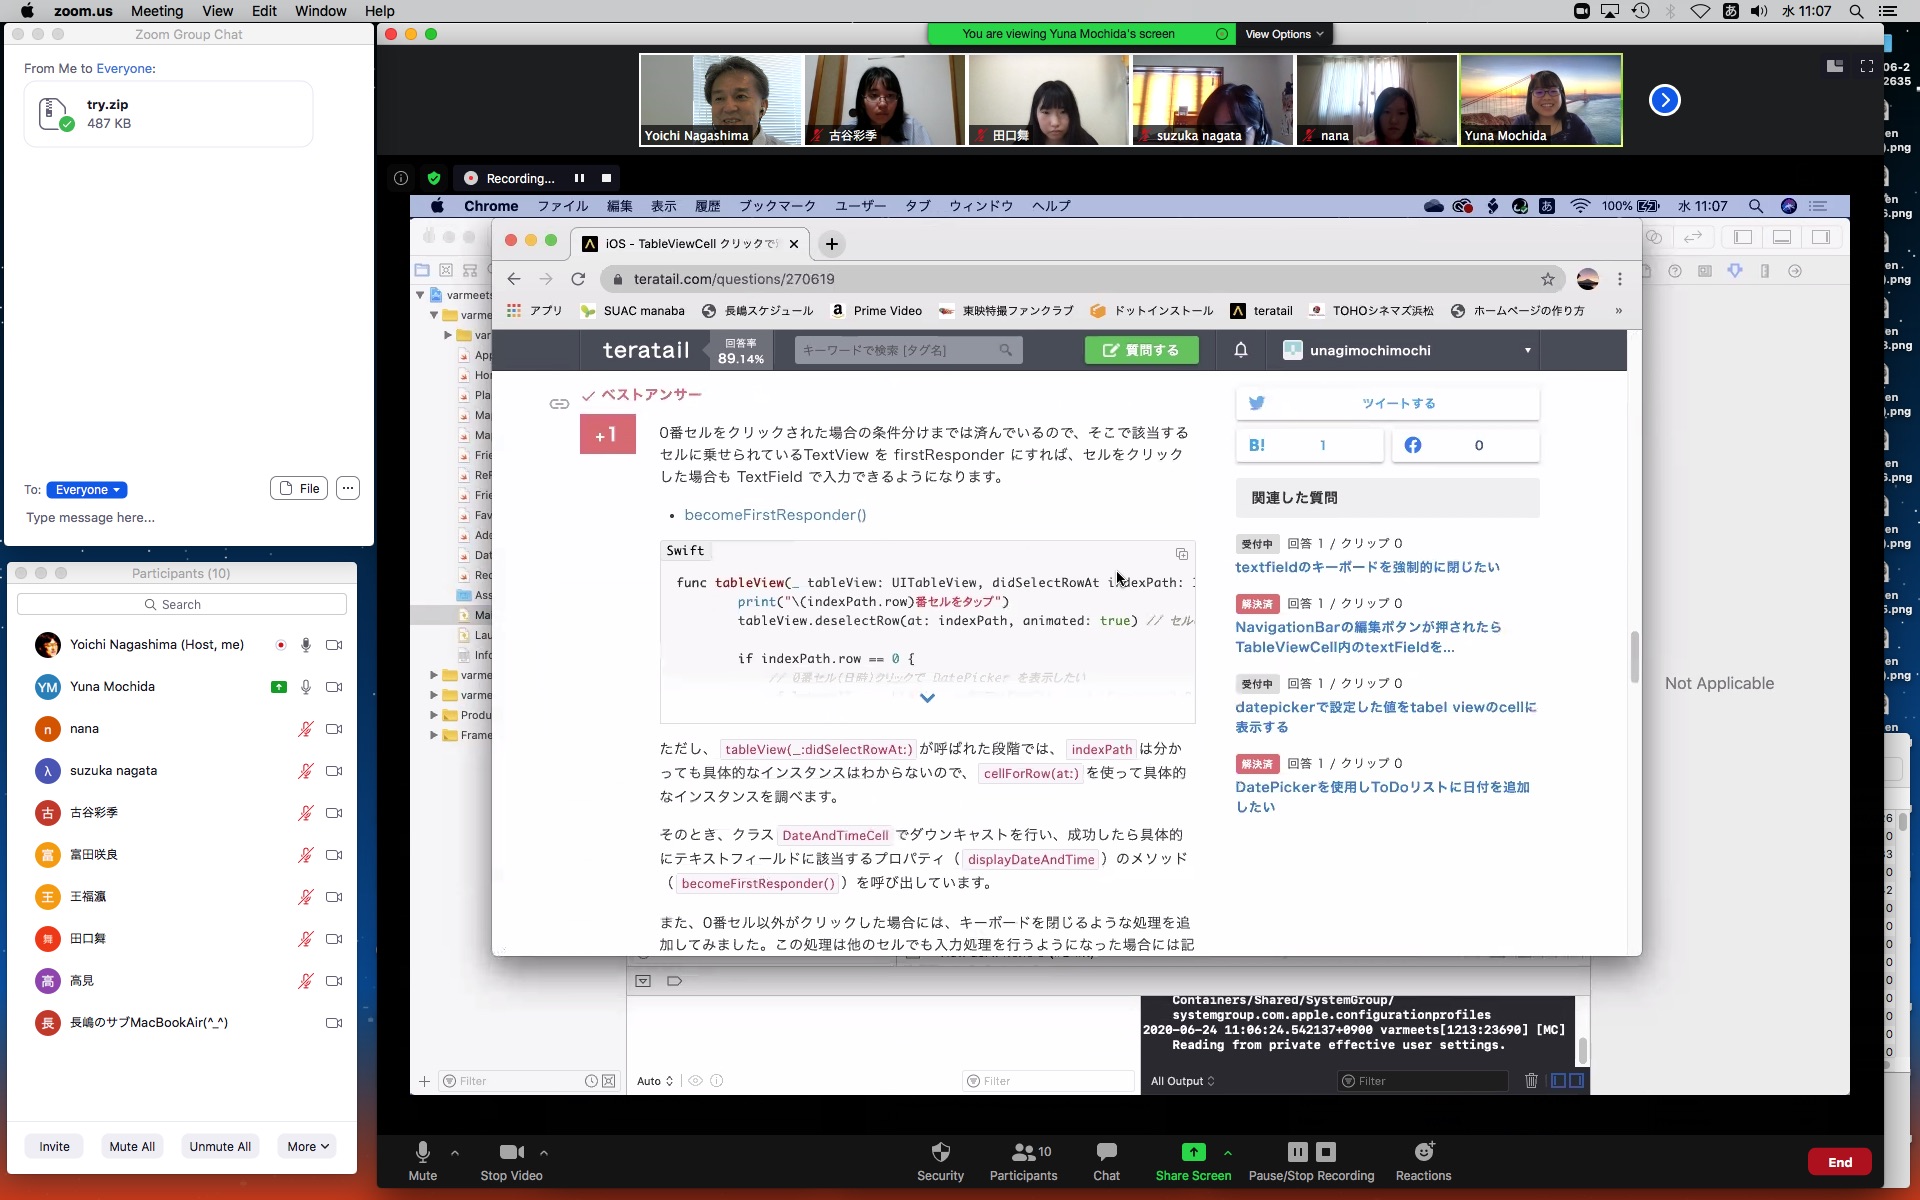The height and width of the screenshot is (1200, 1920).
Task: Open the Everyone recipient dropdown
Action: click(x=87, y=490)
